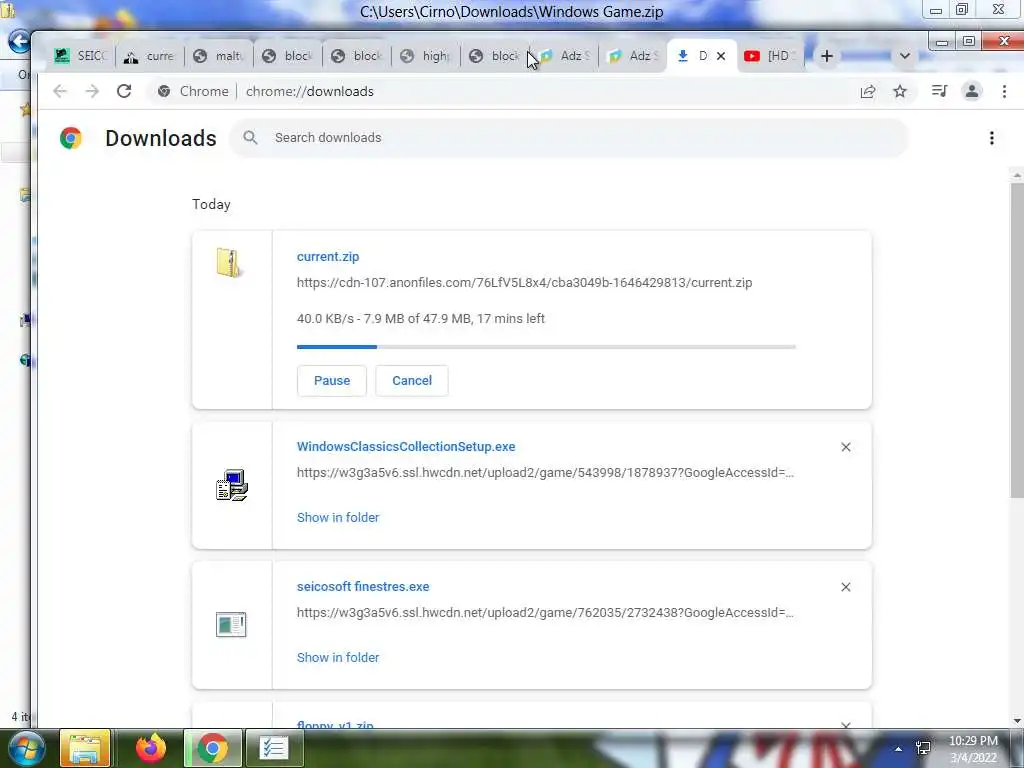Reload the downloads page
This screenshot has width=1024, height=768.
tap(124, 91)
